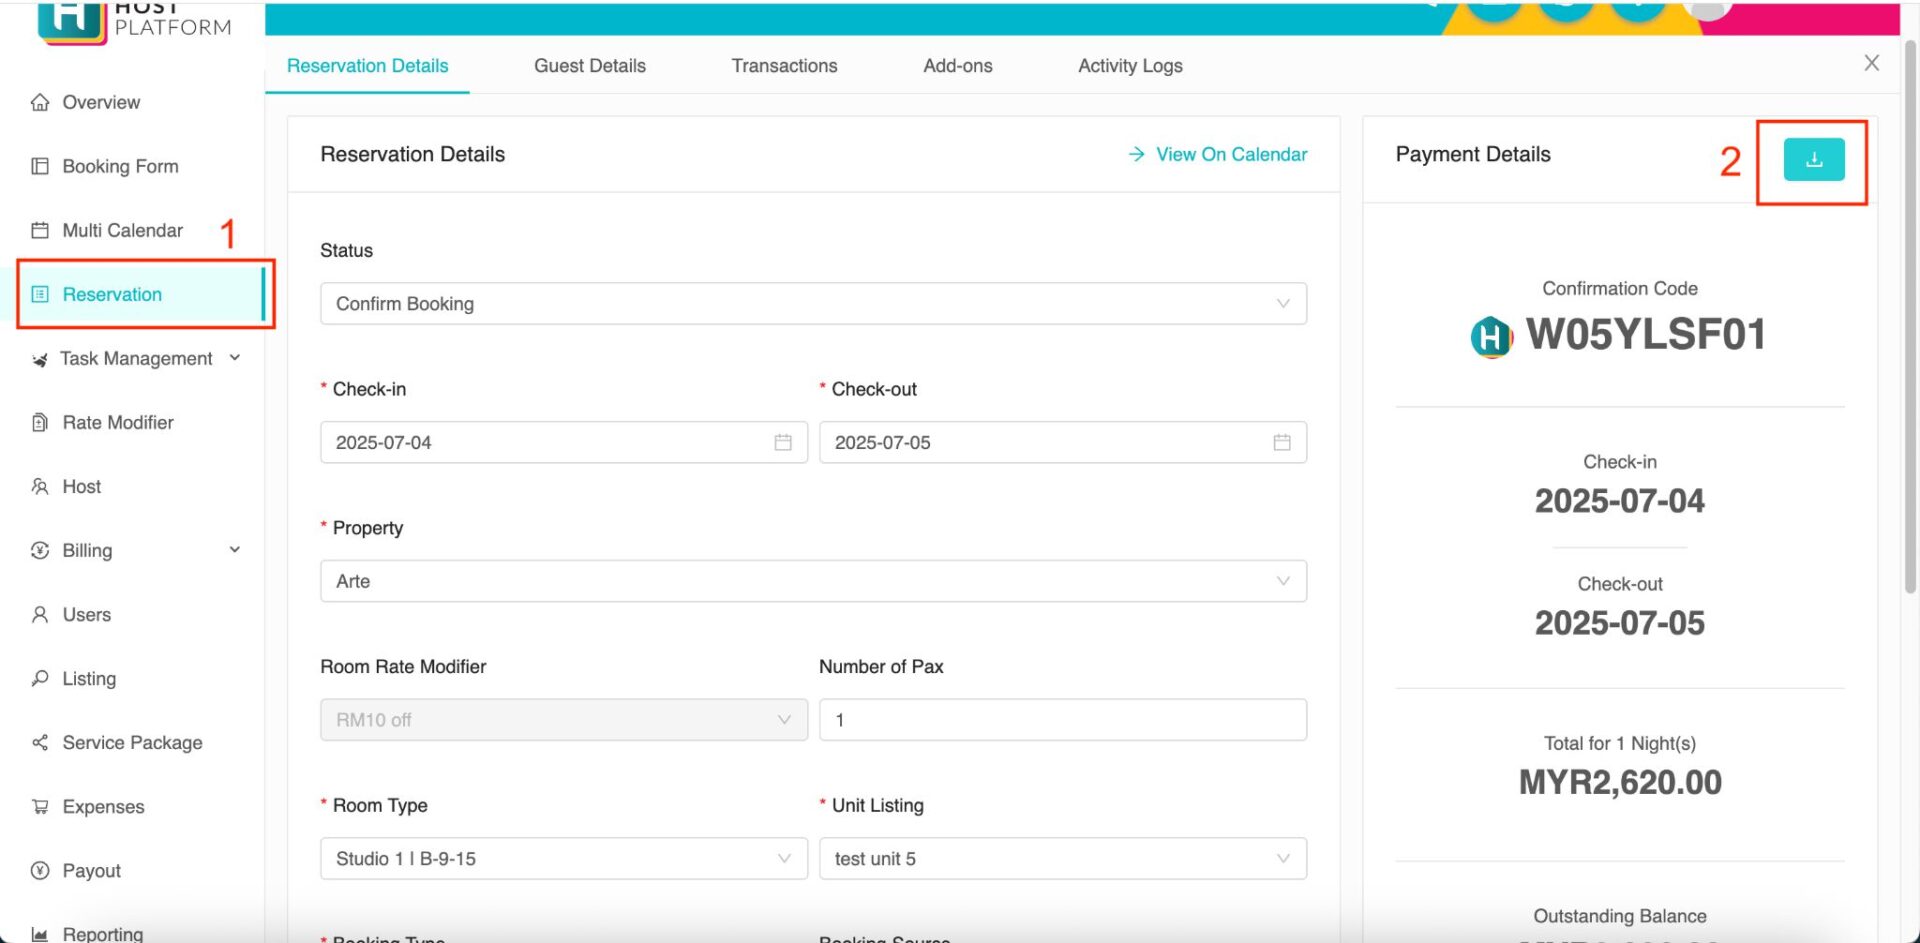Image resolution: width=1920 pixels, height=943 pixels.
Task: Switch to the Guest Details tab
Action: click(x=590, y=66)
